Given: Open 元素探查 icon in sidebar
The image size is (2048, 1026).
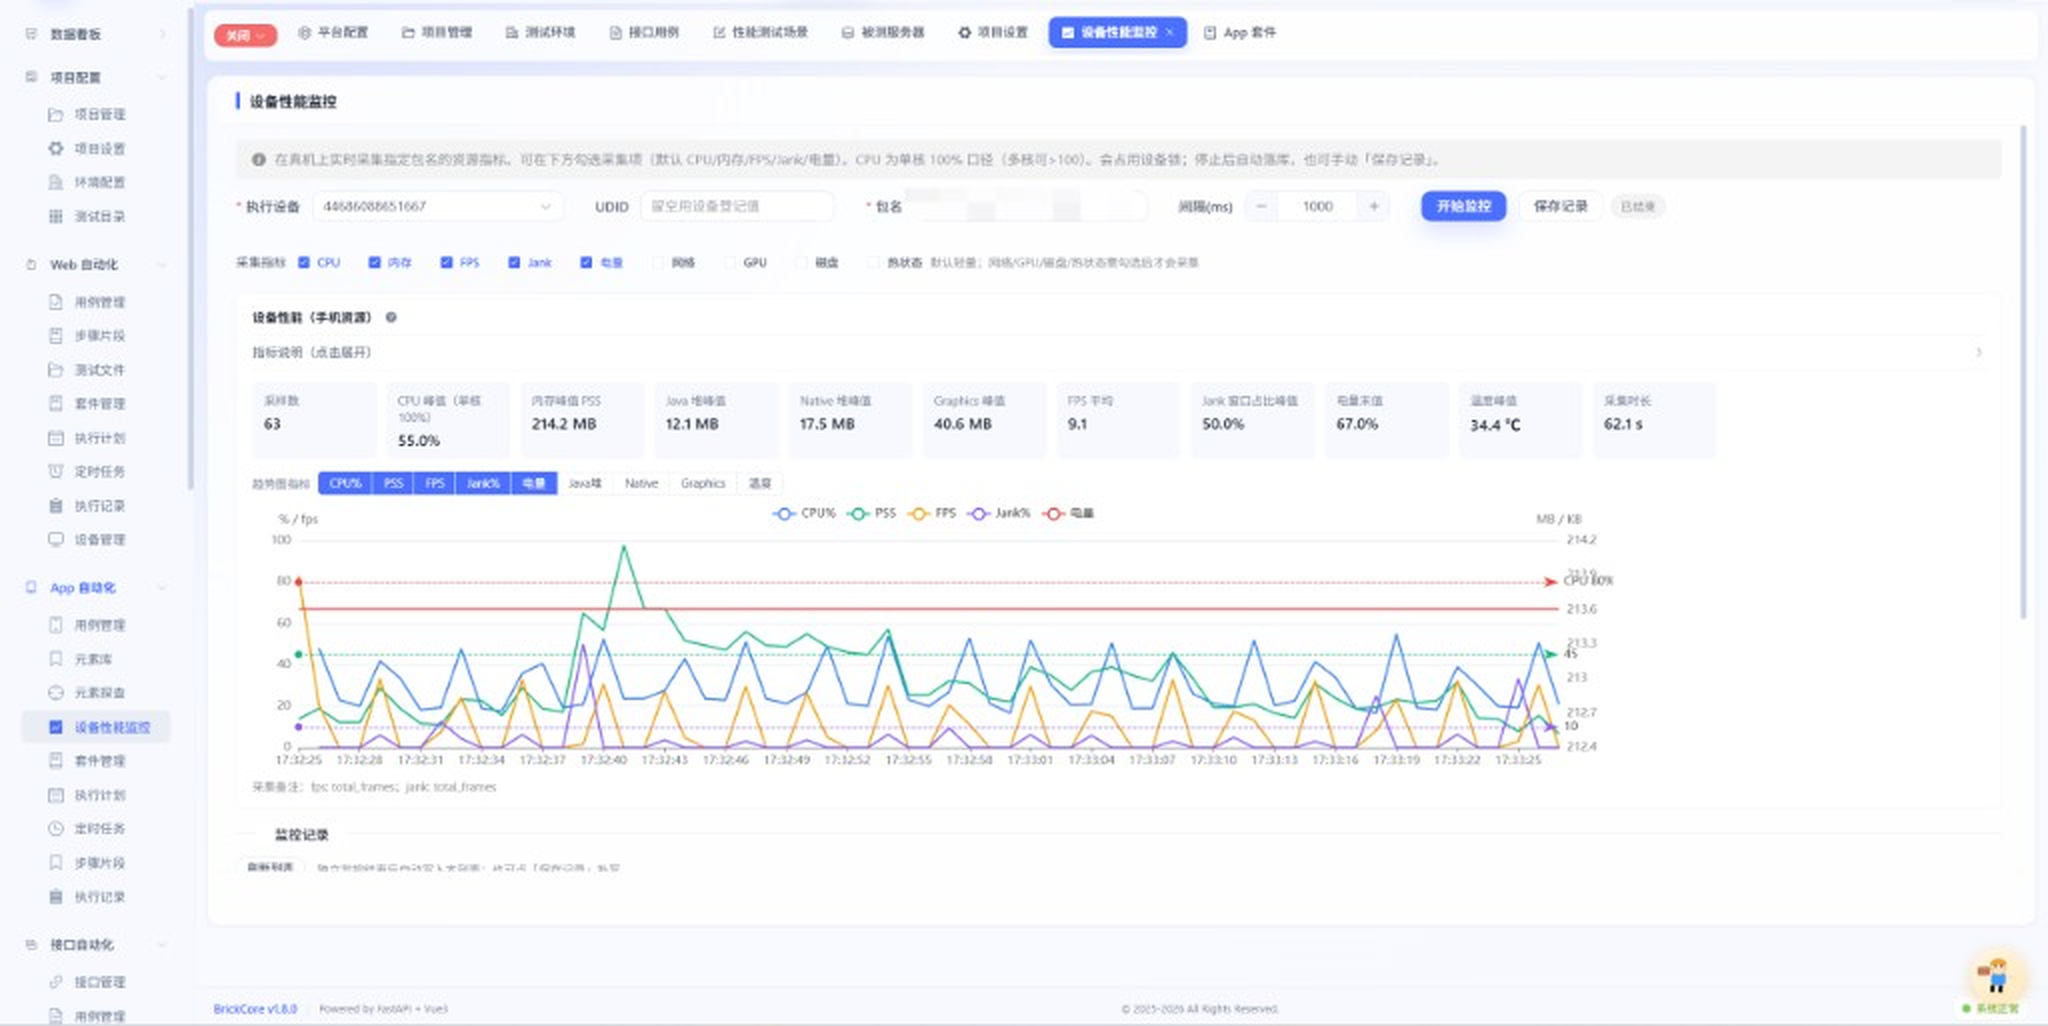Looking at the screenshot, I should [x=56, y=693].
